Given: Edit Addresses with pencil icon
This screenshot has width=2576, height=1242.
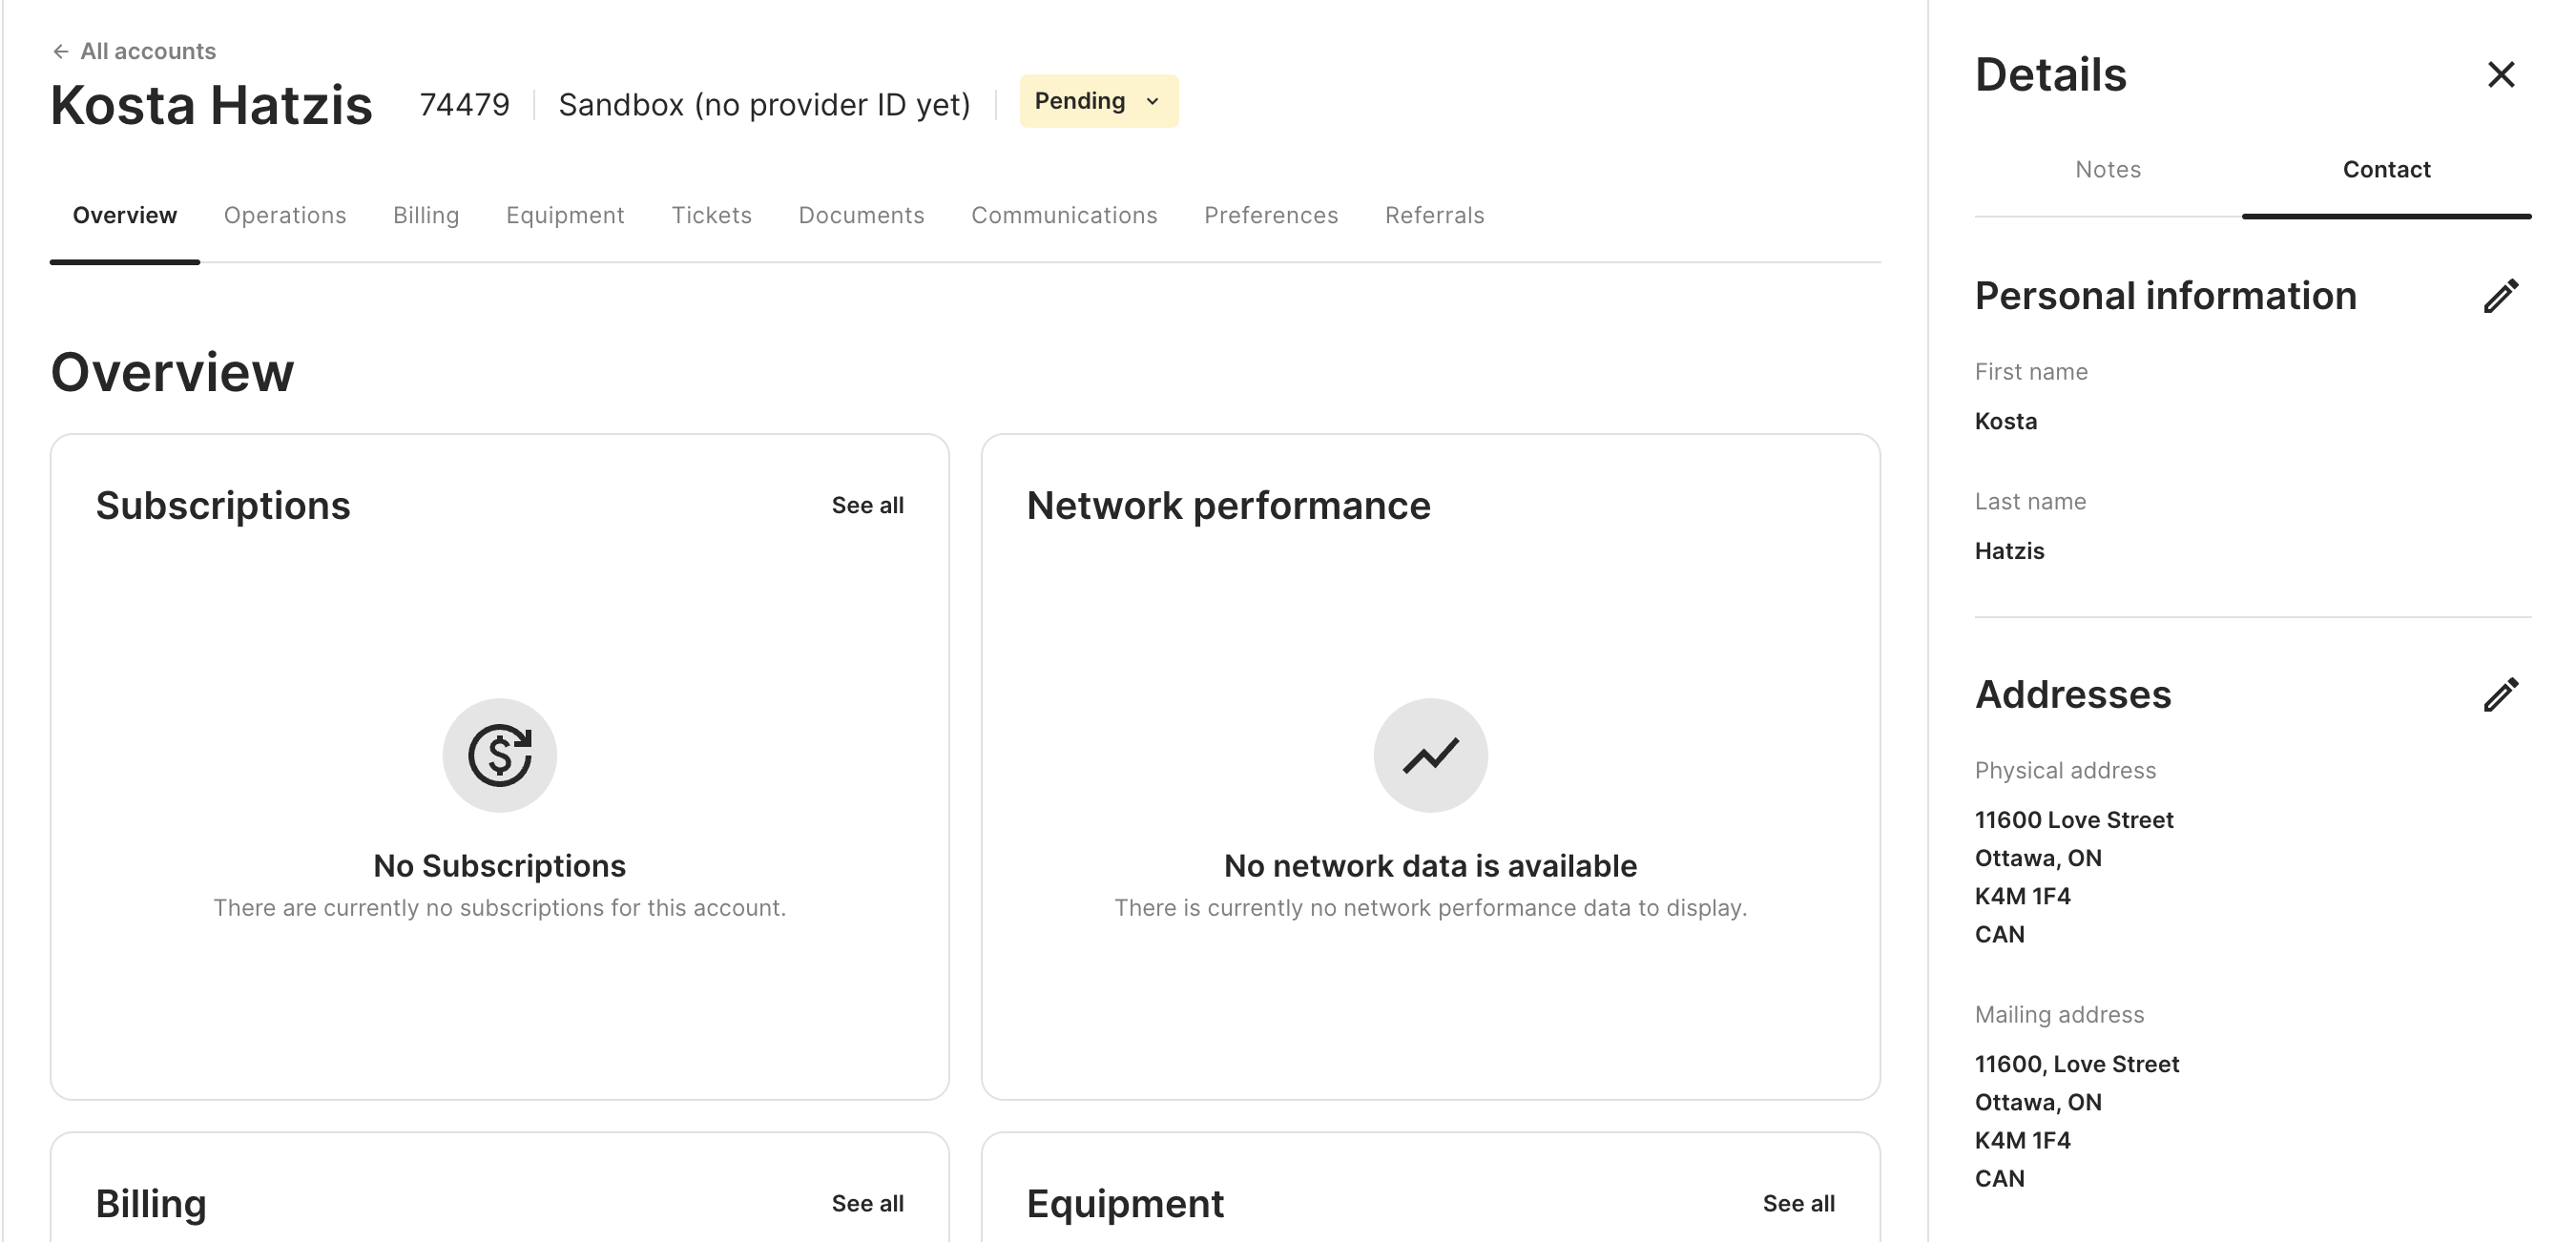Looking at the screenshot, I should click(2500, 695).
